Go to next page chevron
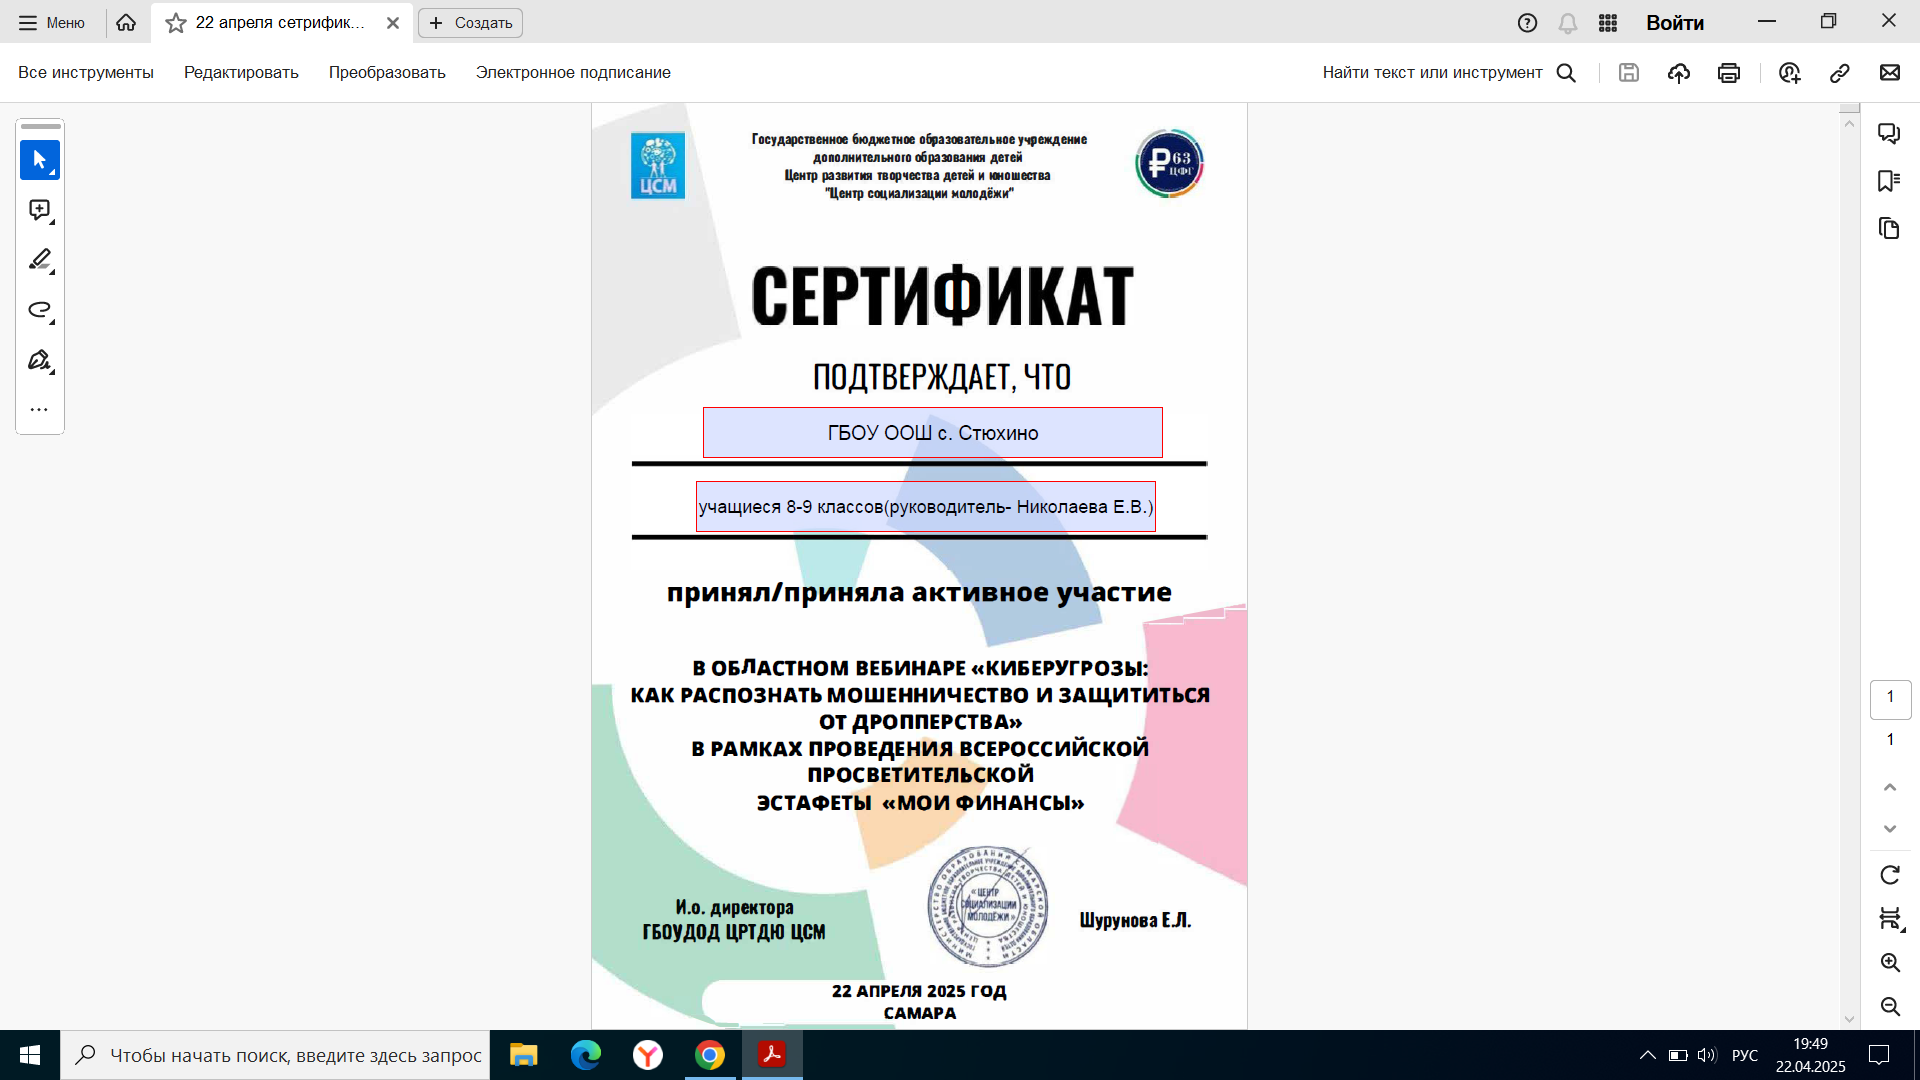Viewport: 1920px width, 1080px height. click(1890, 829)
